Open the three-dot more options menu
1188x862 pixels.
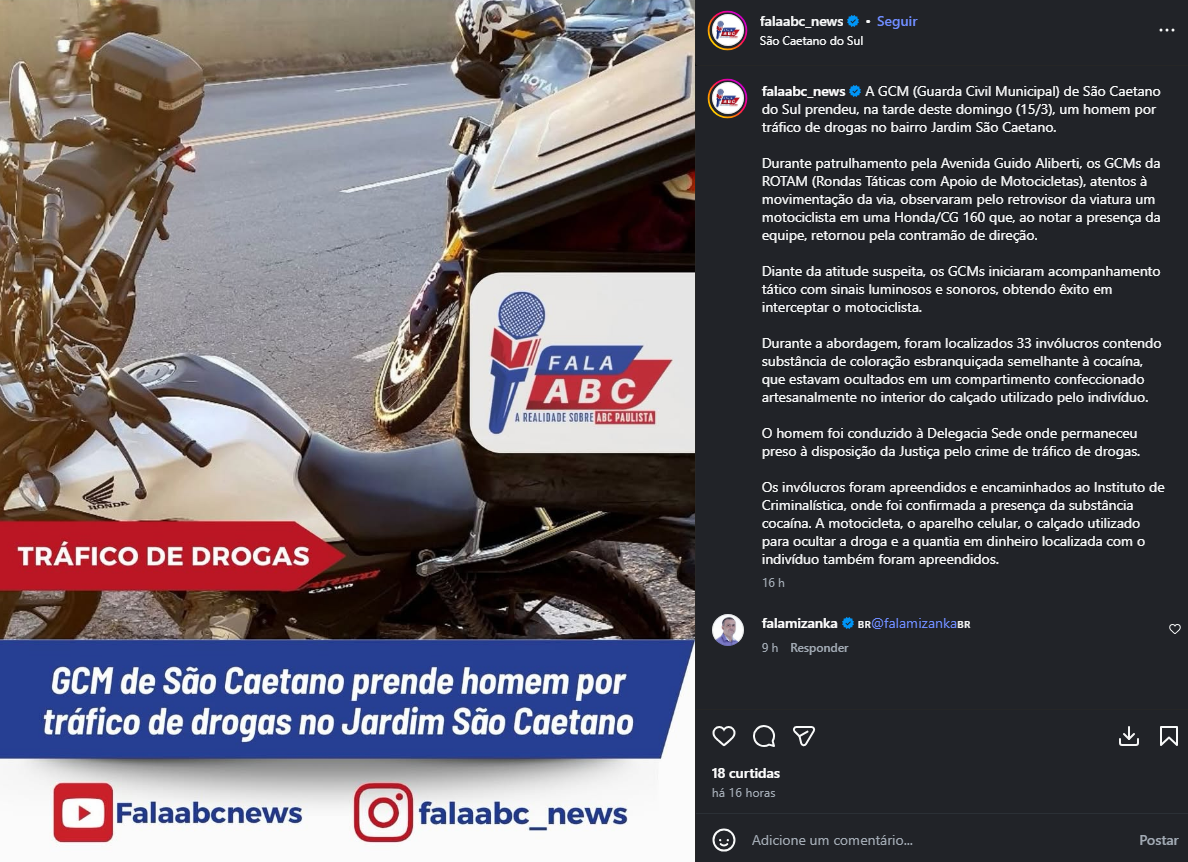[x=1167, y=30]
